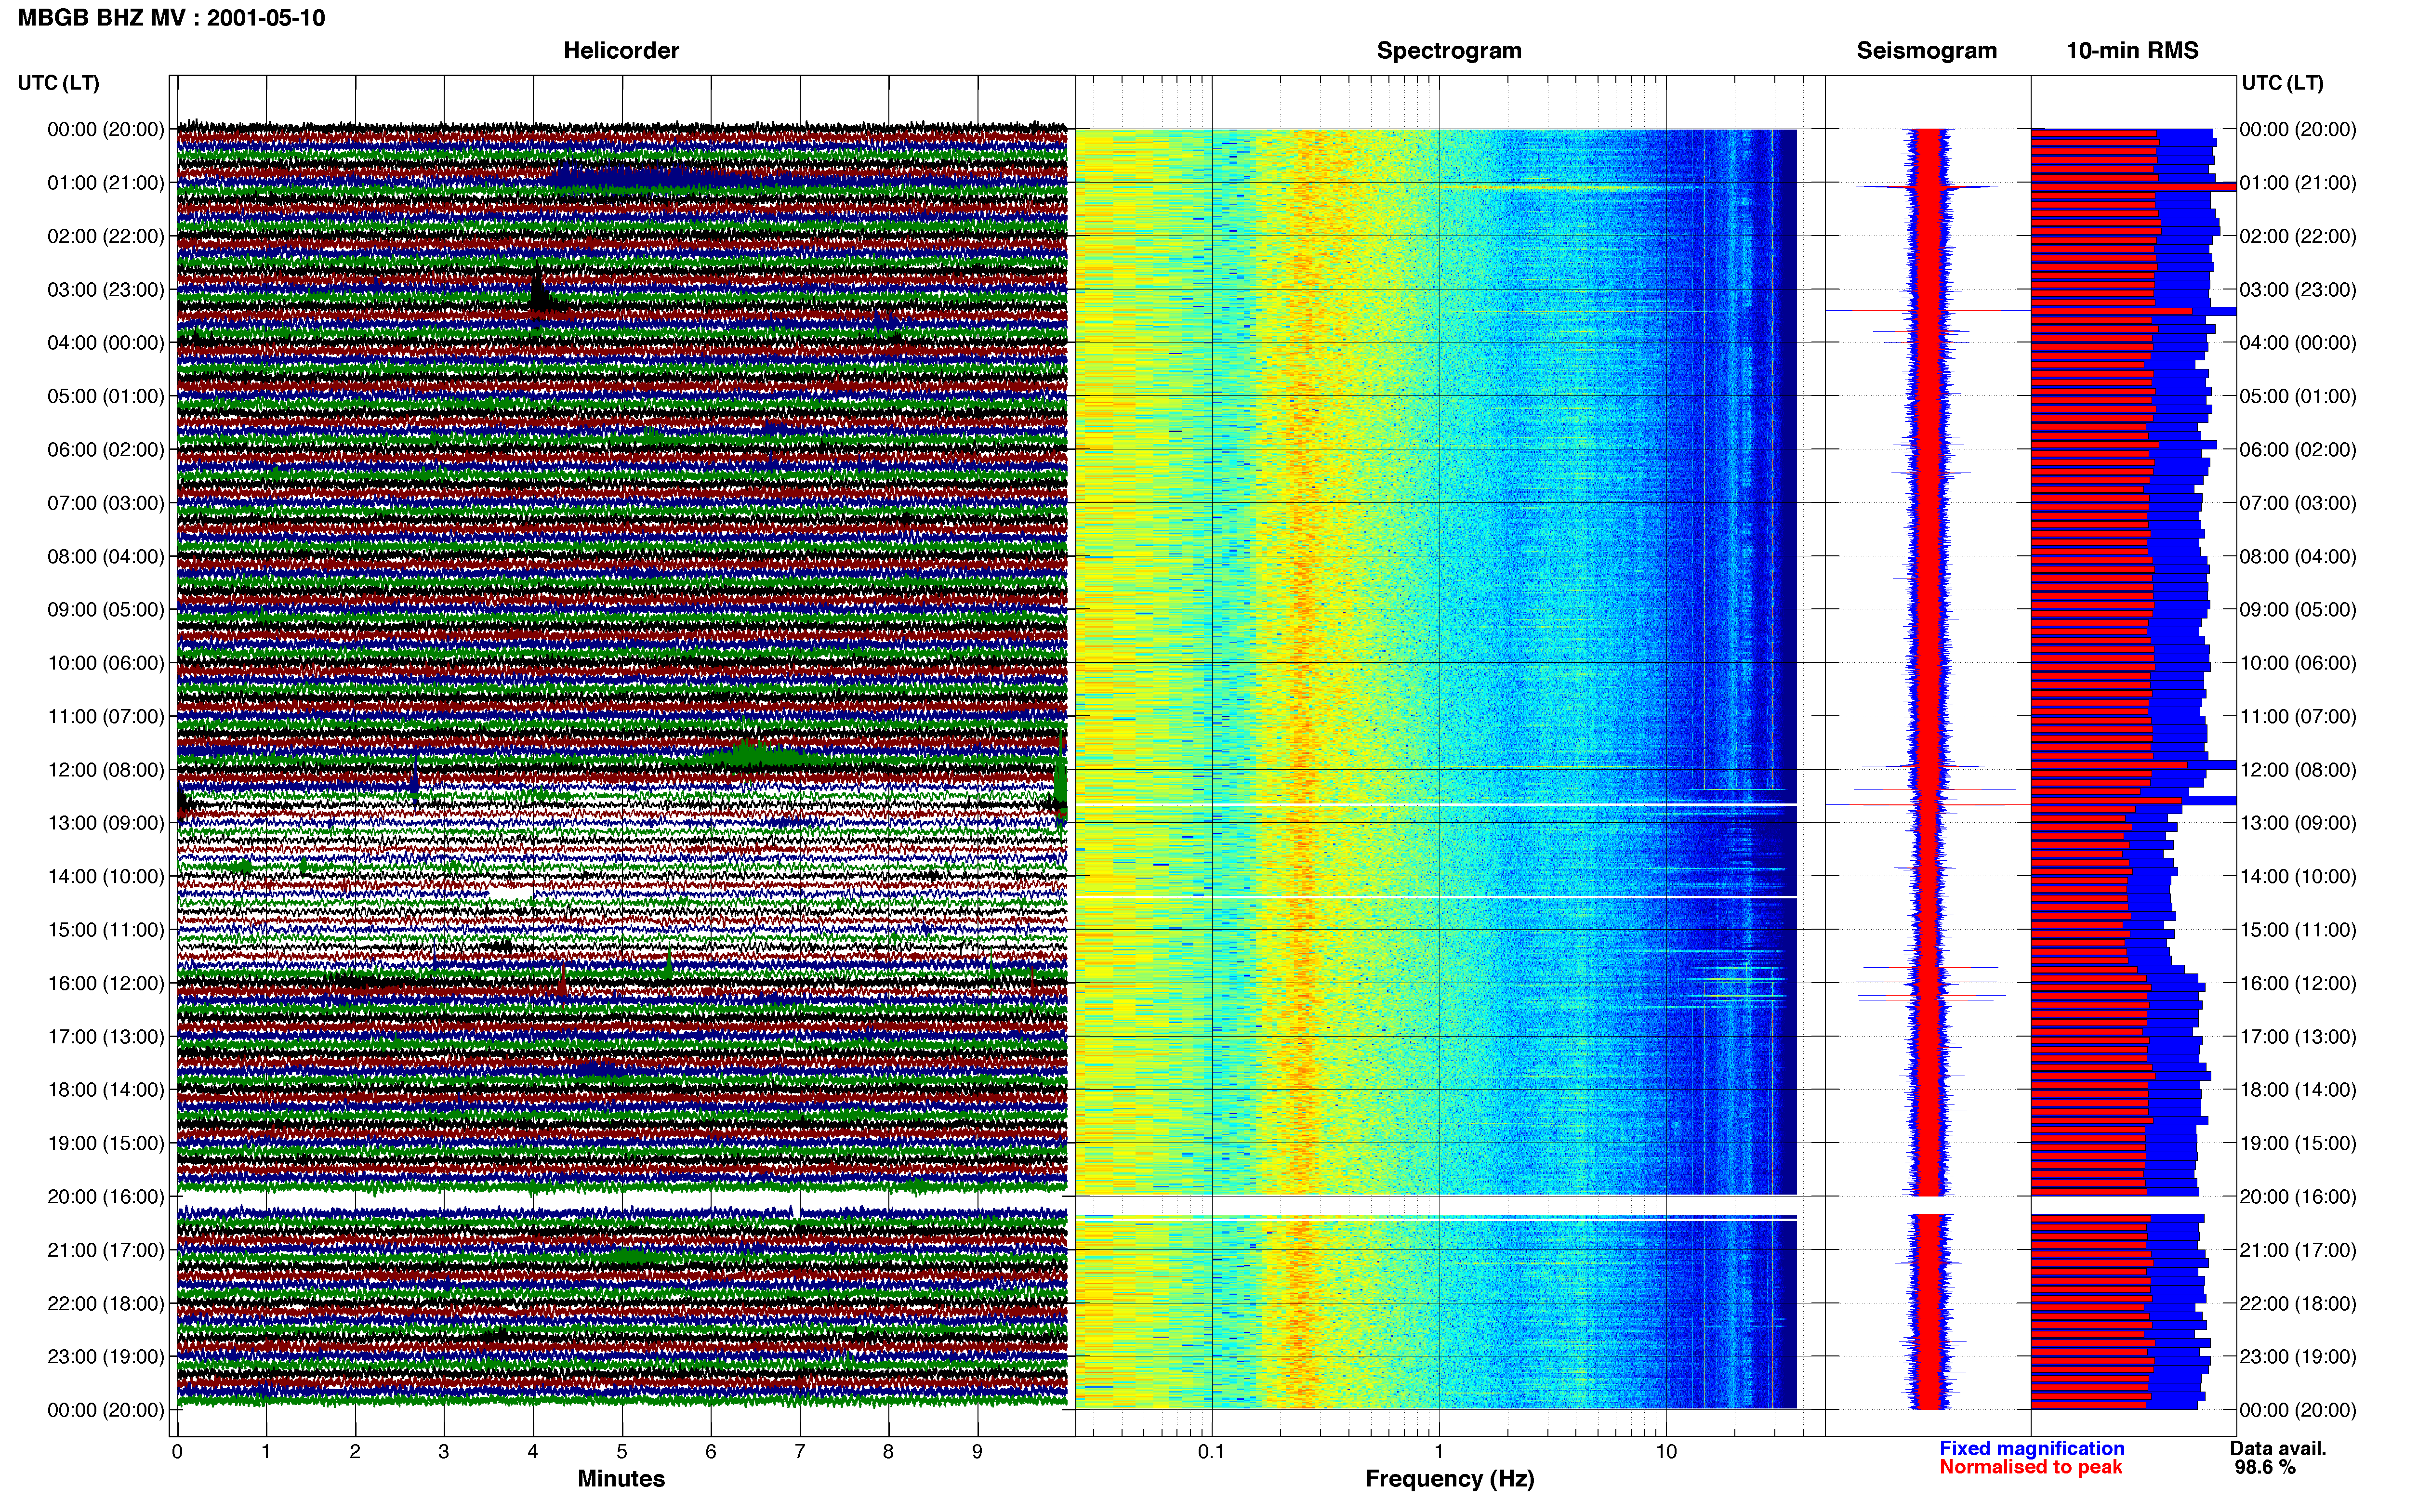This screenshot has width=2418, height=1512.
Task: Click right time label '18:00 (14:00)'
Action: (x=2298, y=1090)
